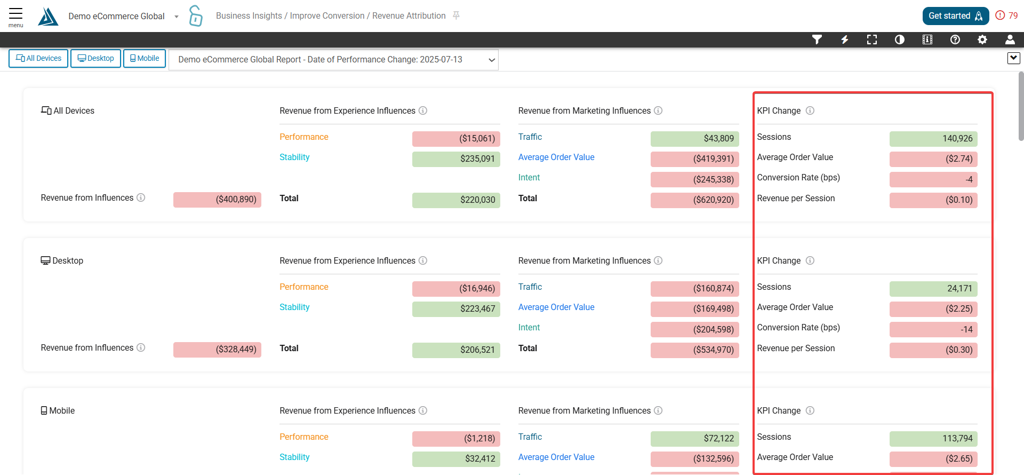1024x475 pixels.
Task: Open the info guide book icon
Action: 927,40
